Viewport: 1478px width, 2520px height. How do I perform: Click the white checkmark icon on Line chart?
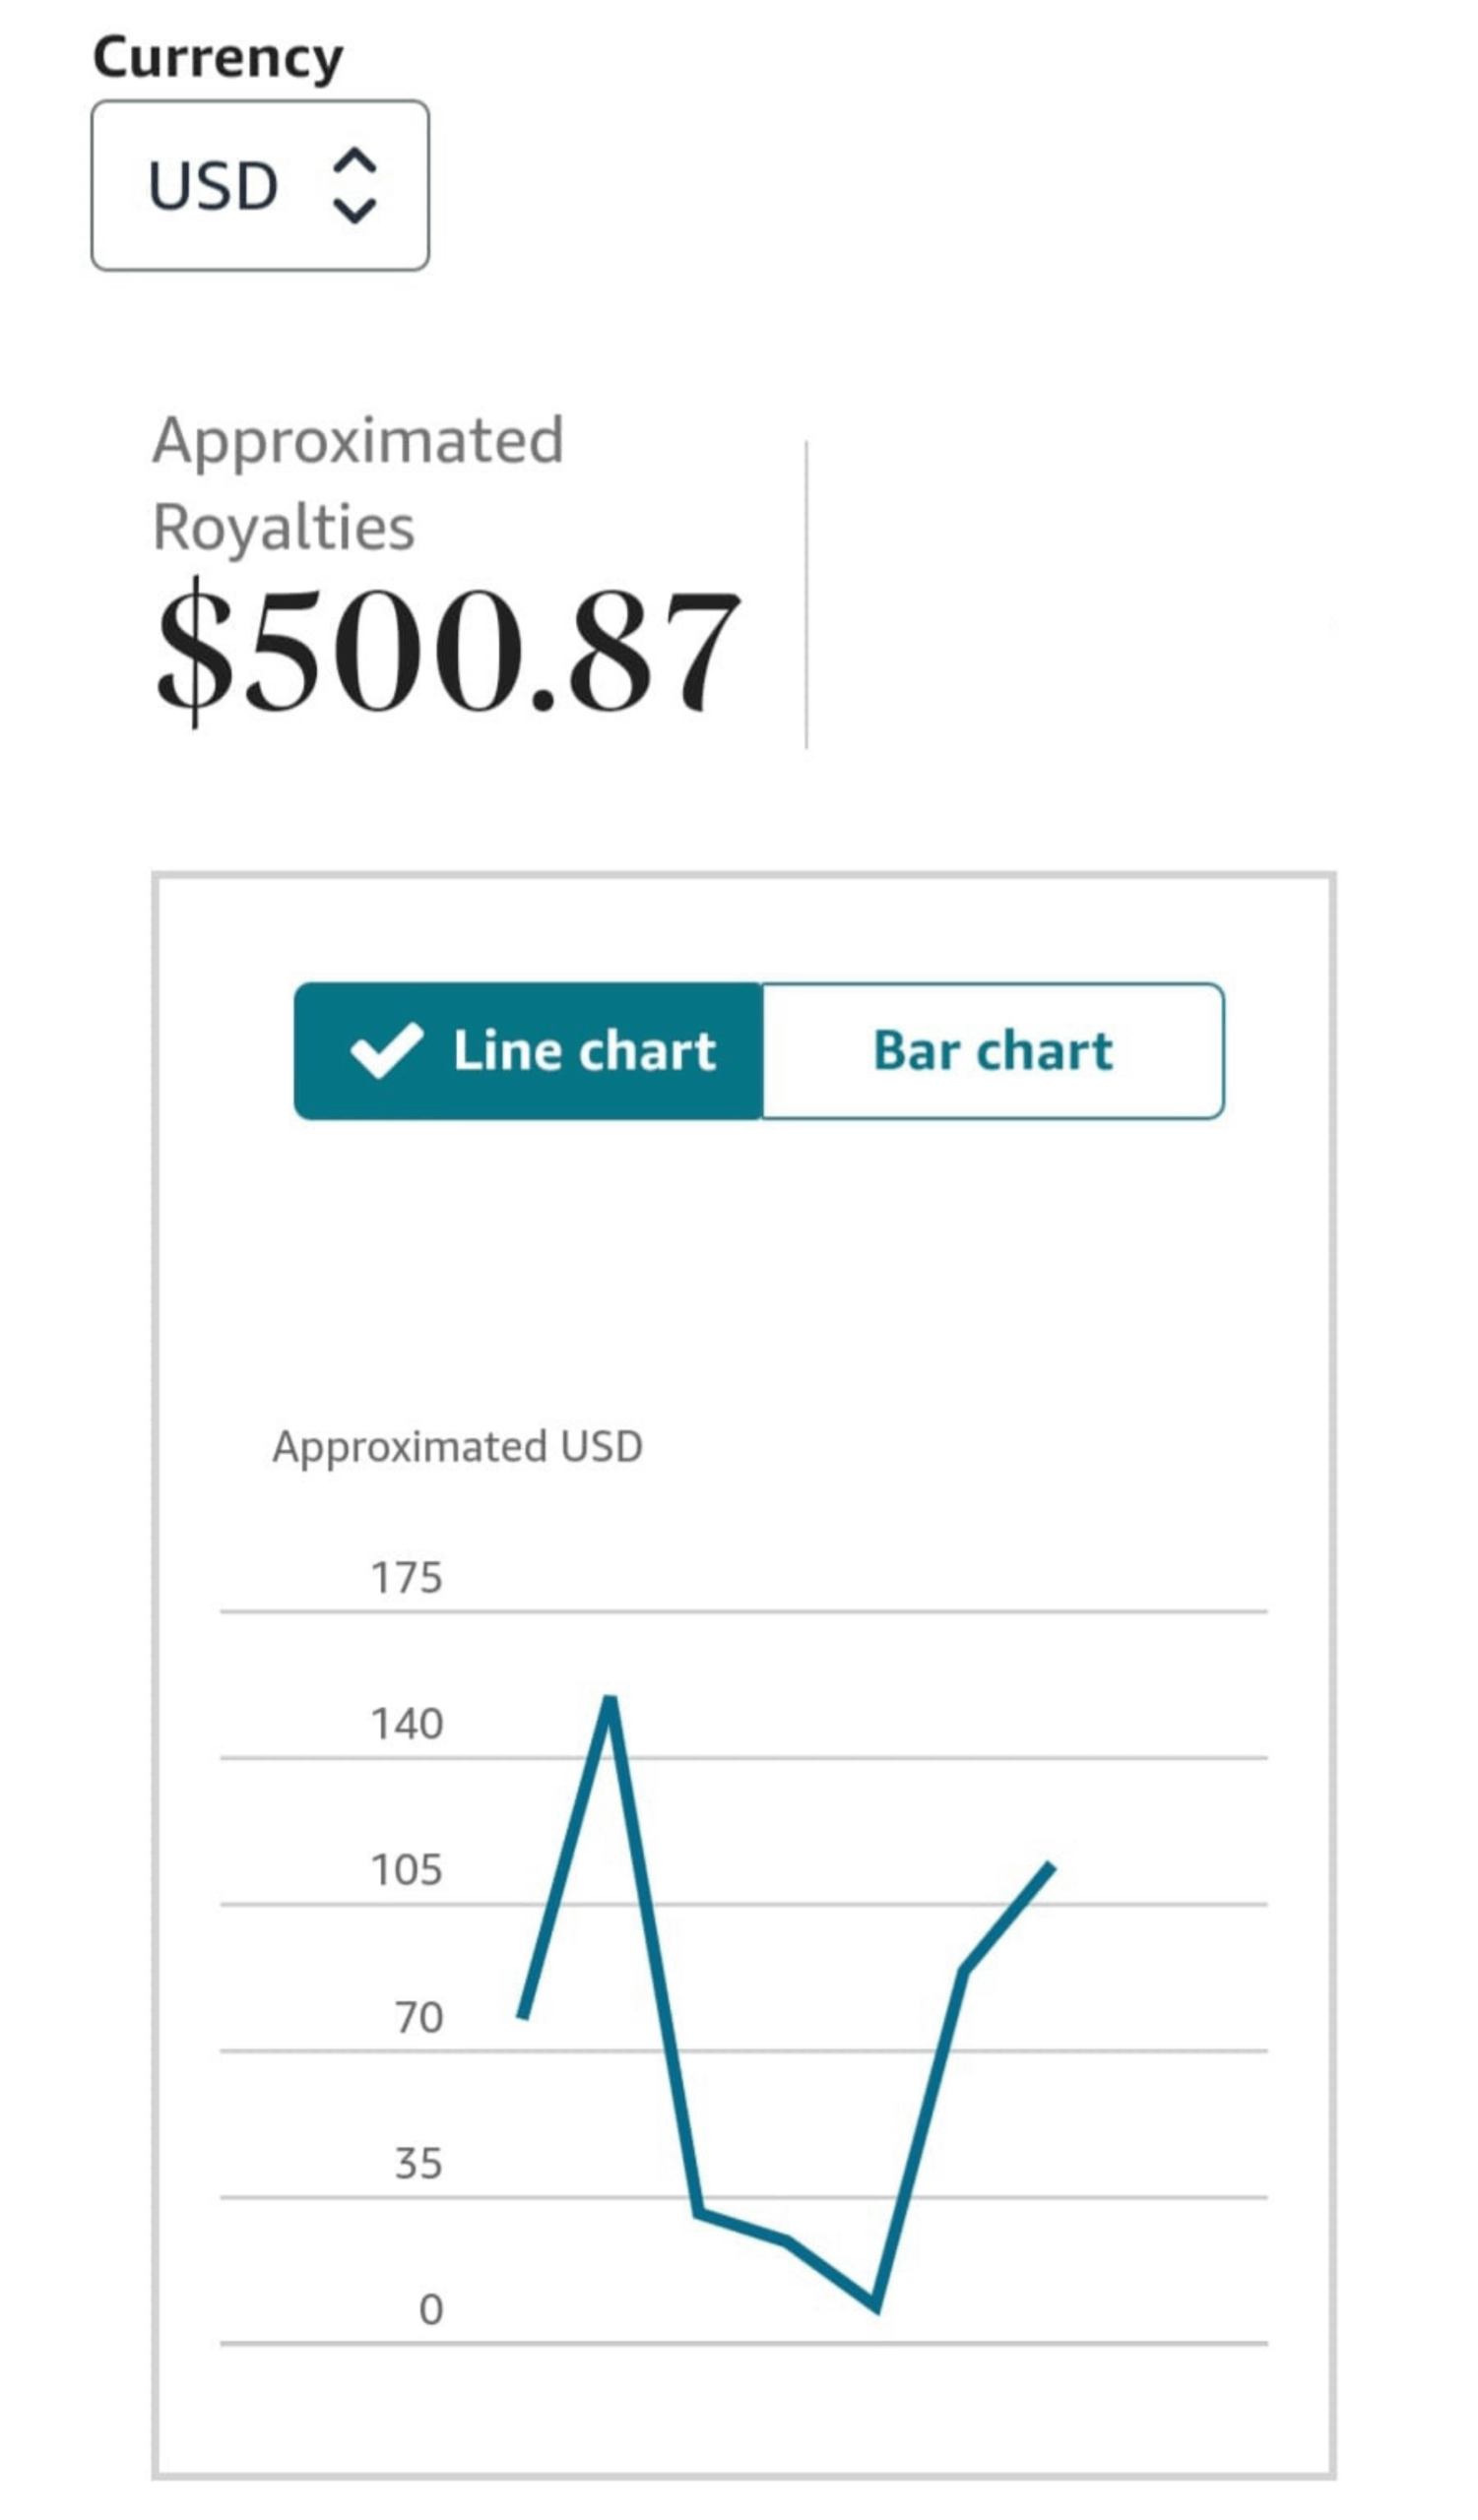[386, 1051]
